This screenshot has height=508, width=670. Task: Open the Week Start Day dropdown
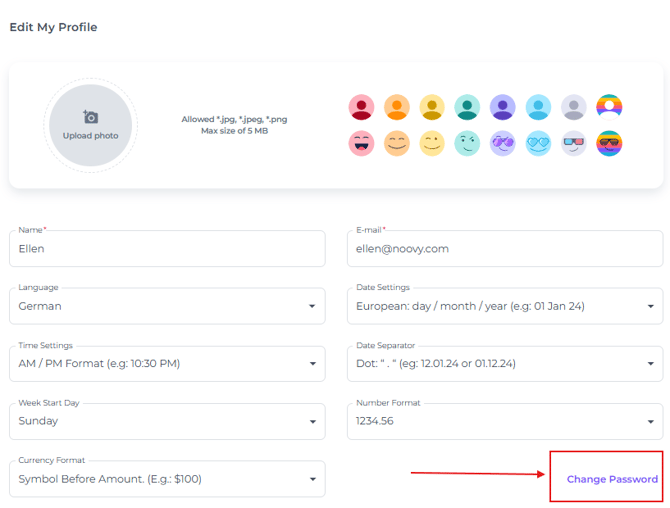(x=167, y=421)
